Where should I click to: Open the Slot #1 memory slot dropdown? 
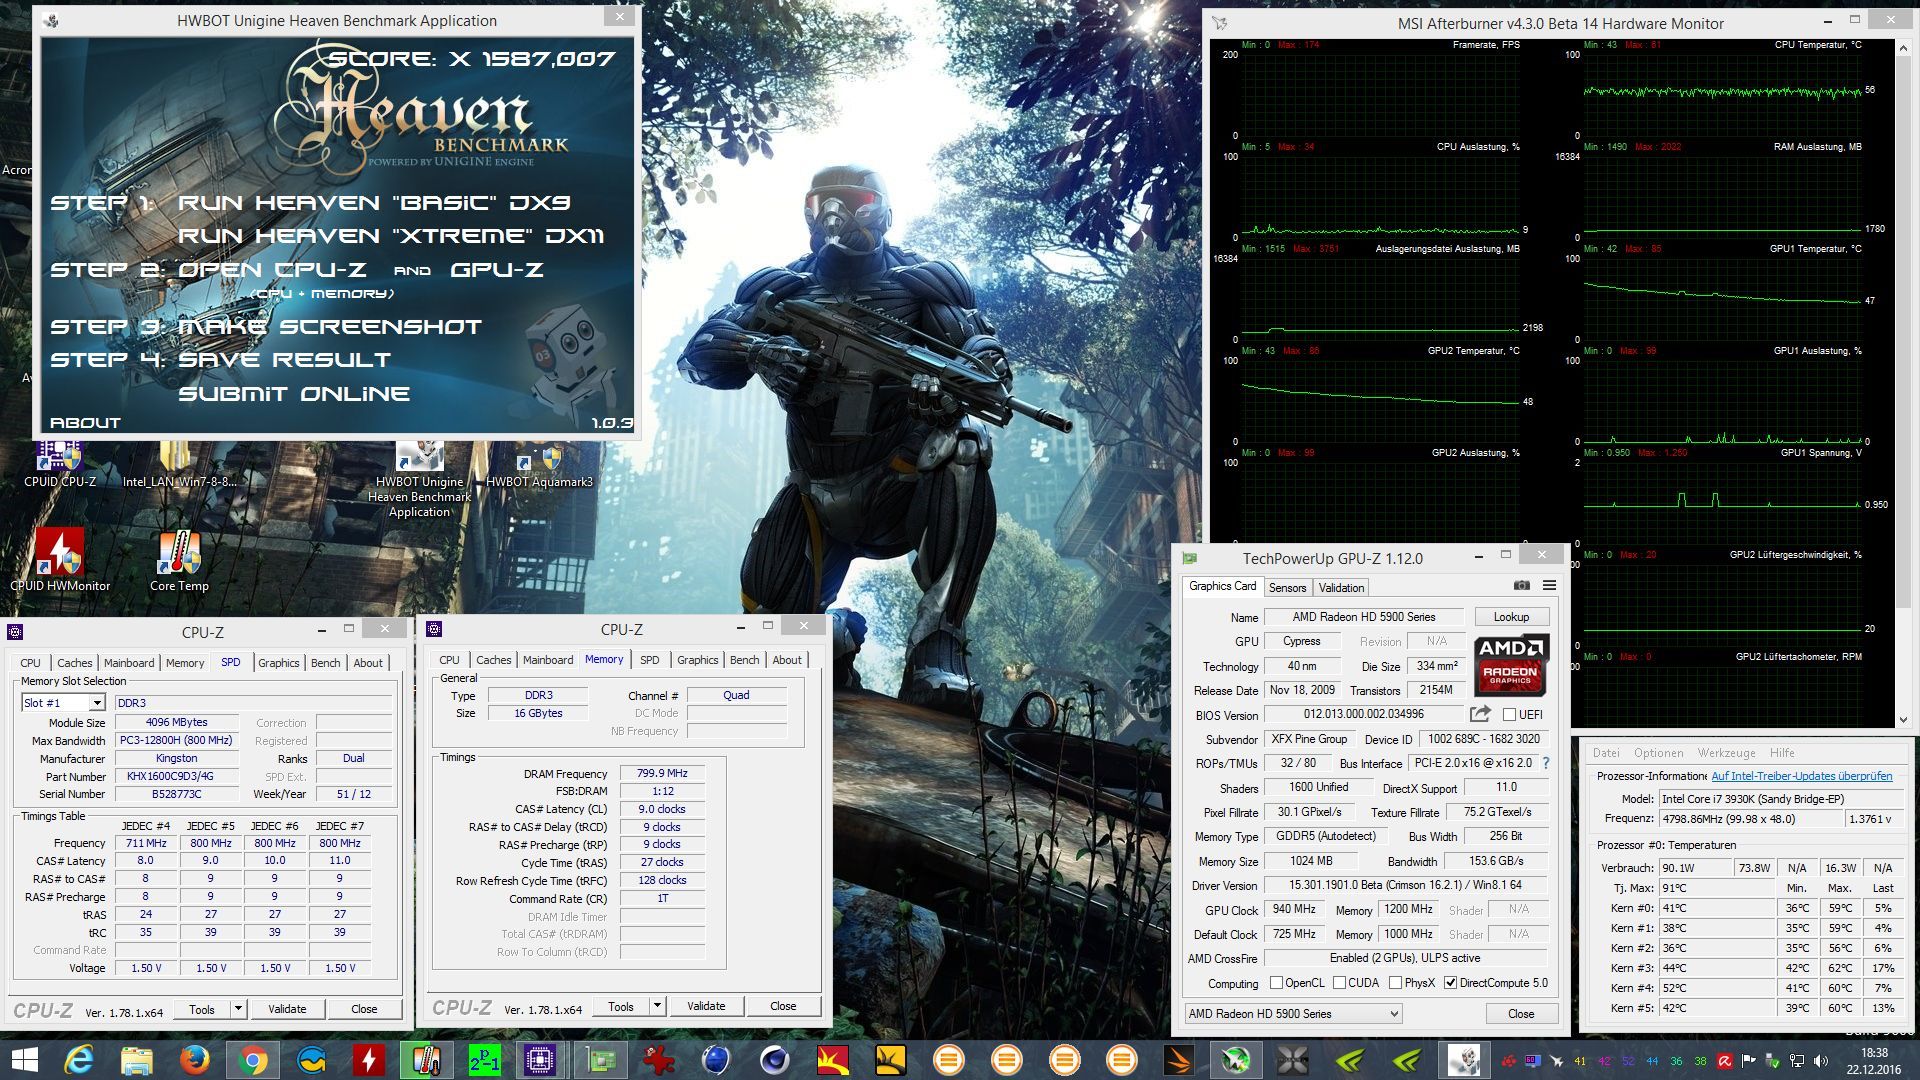[63, 703]
